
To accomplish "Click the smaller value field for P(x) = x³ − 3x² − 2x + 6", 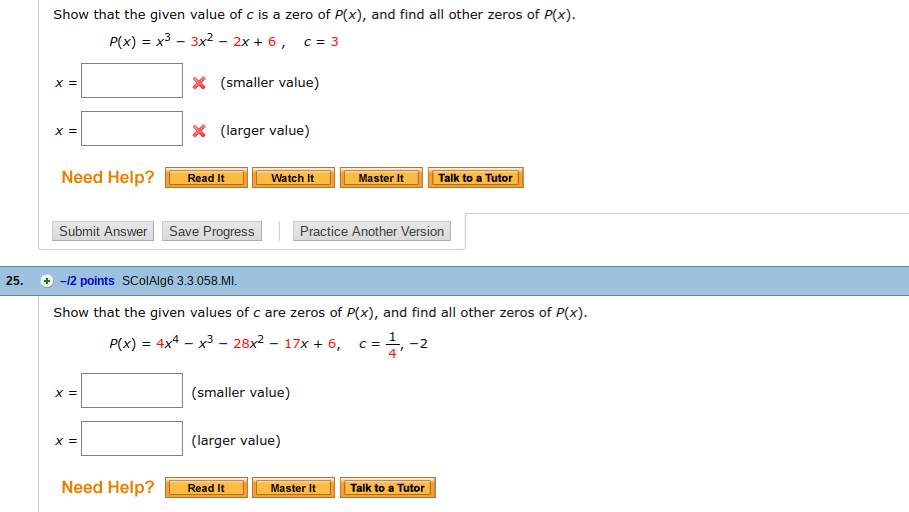I will point(132,81).
